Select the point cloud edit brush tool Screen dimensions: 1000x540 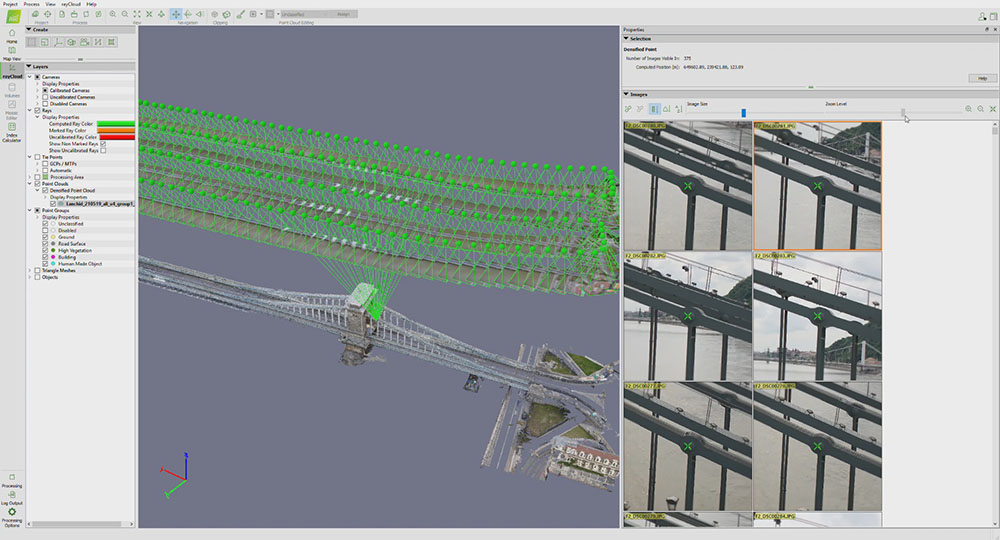[x=240, y=14]
